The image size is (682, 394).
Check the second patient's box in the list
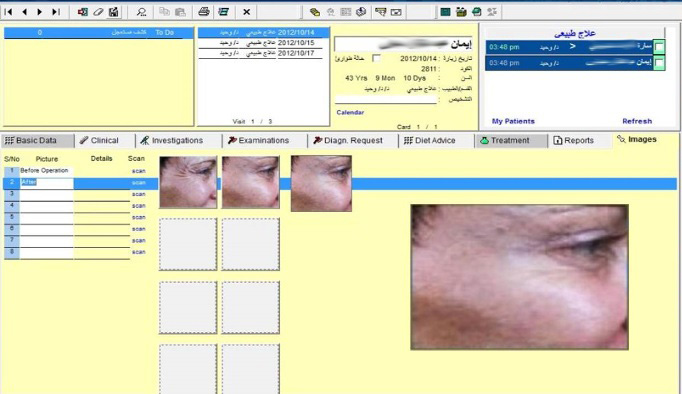(659, 63)
